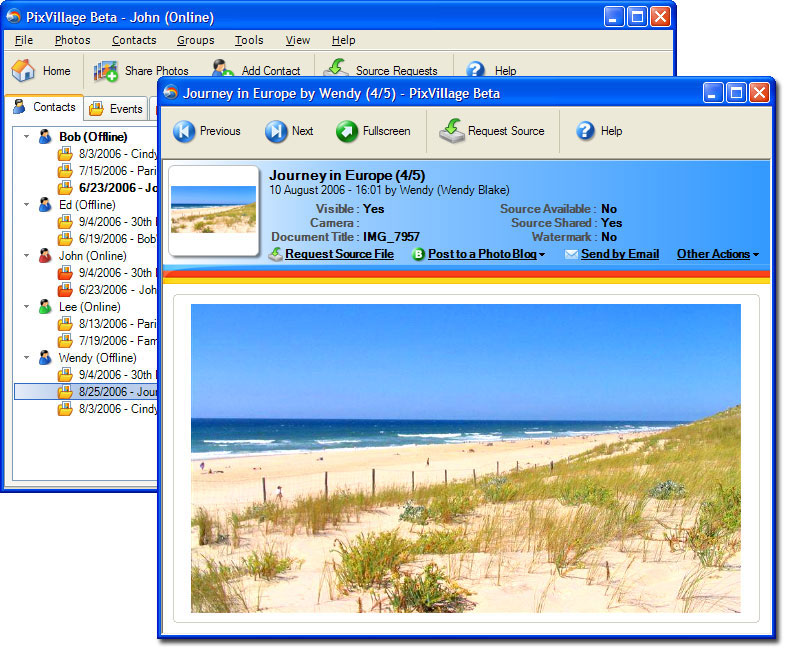Click the IMG_7957 document title value
The height and width of the screenshot is (654, 789).
391,237
